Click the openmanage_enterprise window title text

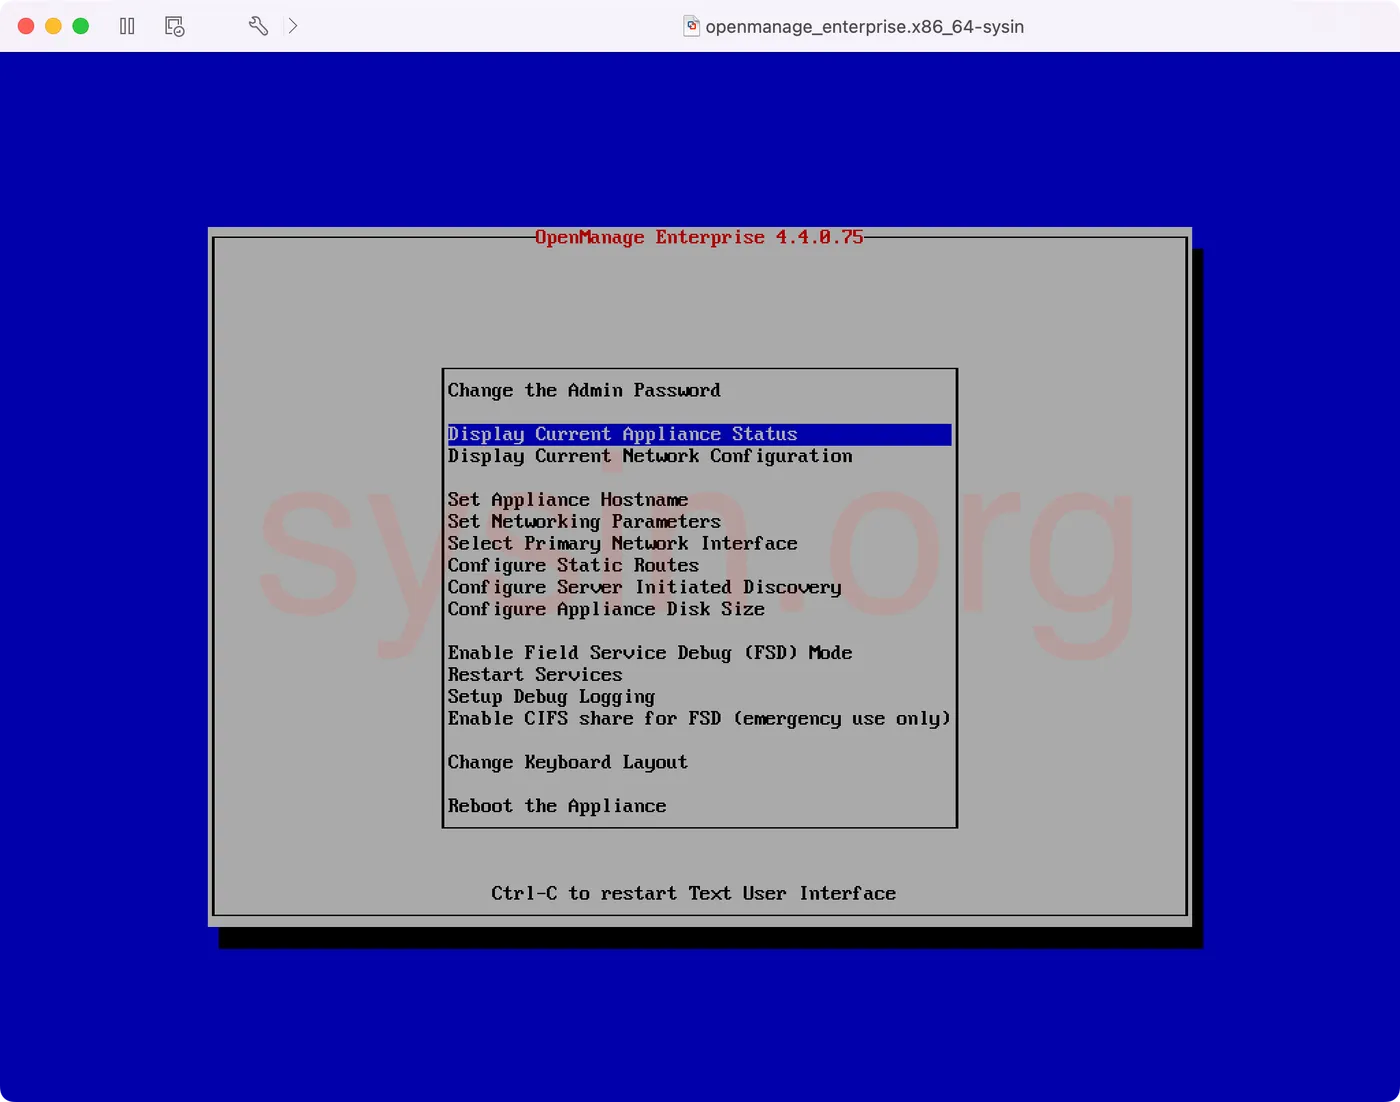pos(865,27)
